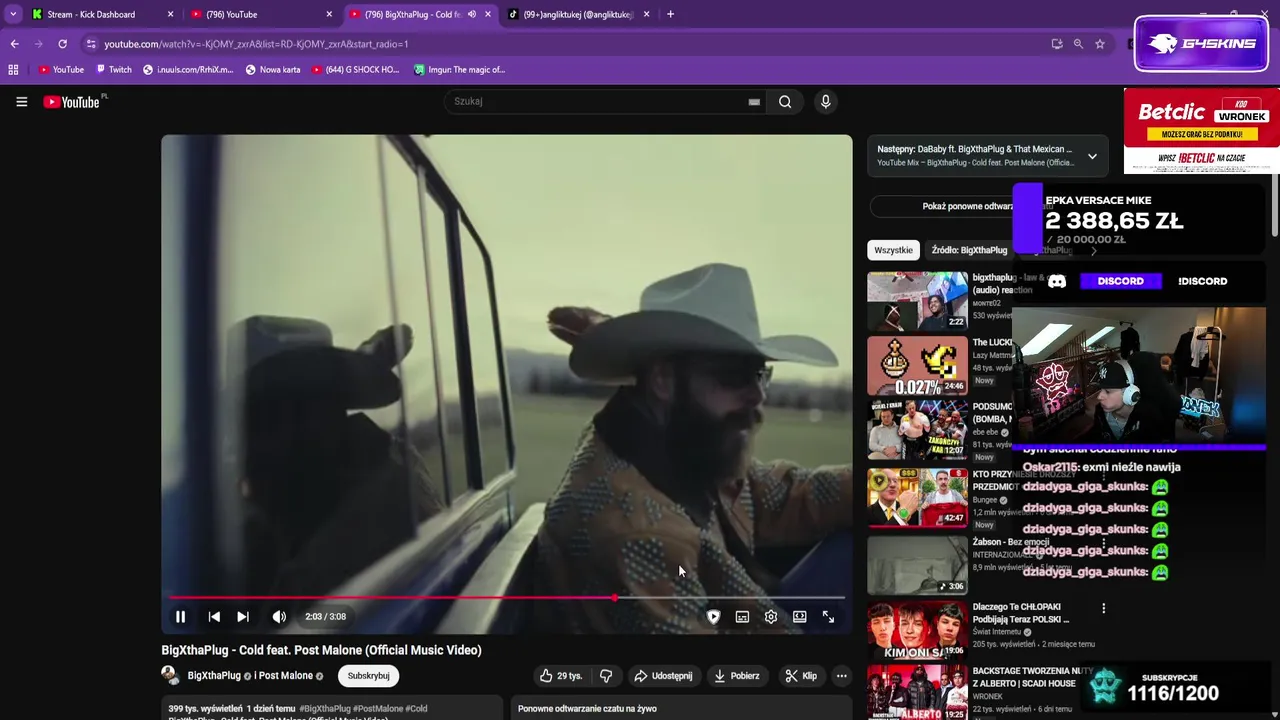This screenshot has width=1280, height=720.
Task: Open The LUCKY 0.027% video thumbnail
Action: click(917, 365)
